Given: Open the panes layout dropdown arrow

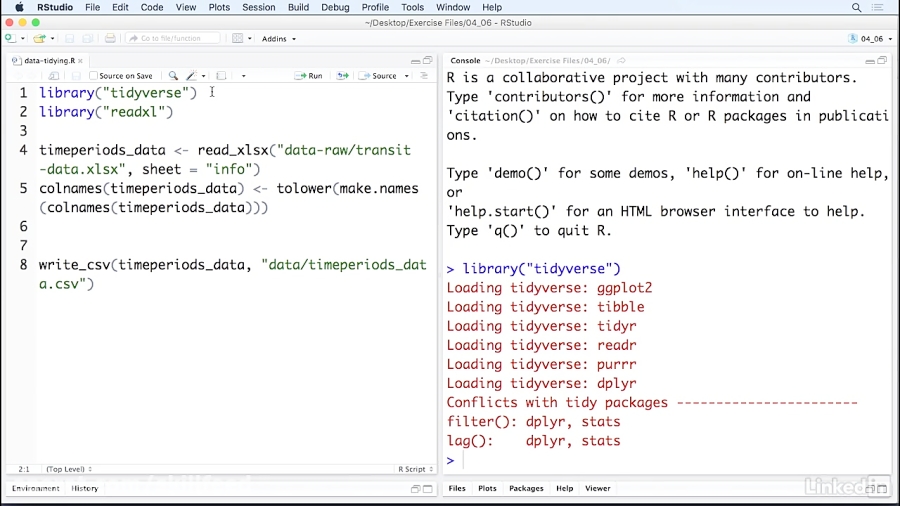Looking at the screenshot, I should [250, 38].
